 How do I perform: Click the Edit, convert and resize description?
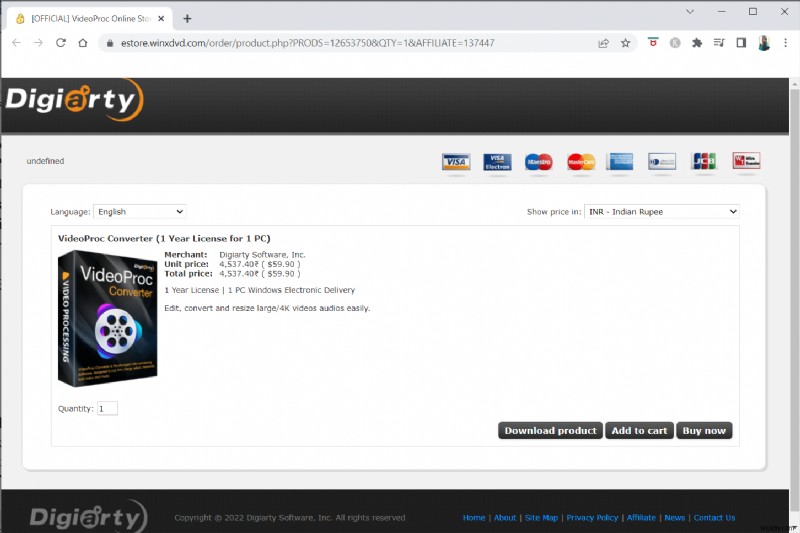coord(267,309)
